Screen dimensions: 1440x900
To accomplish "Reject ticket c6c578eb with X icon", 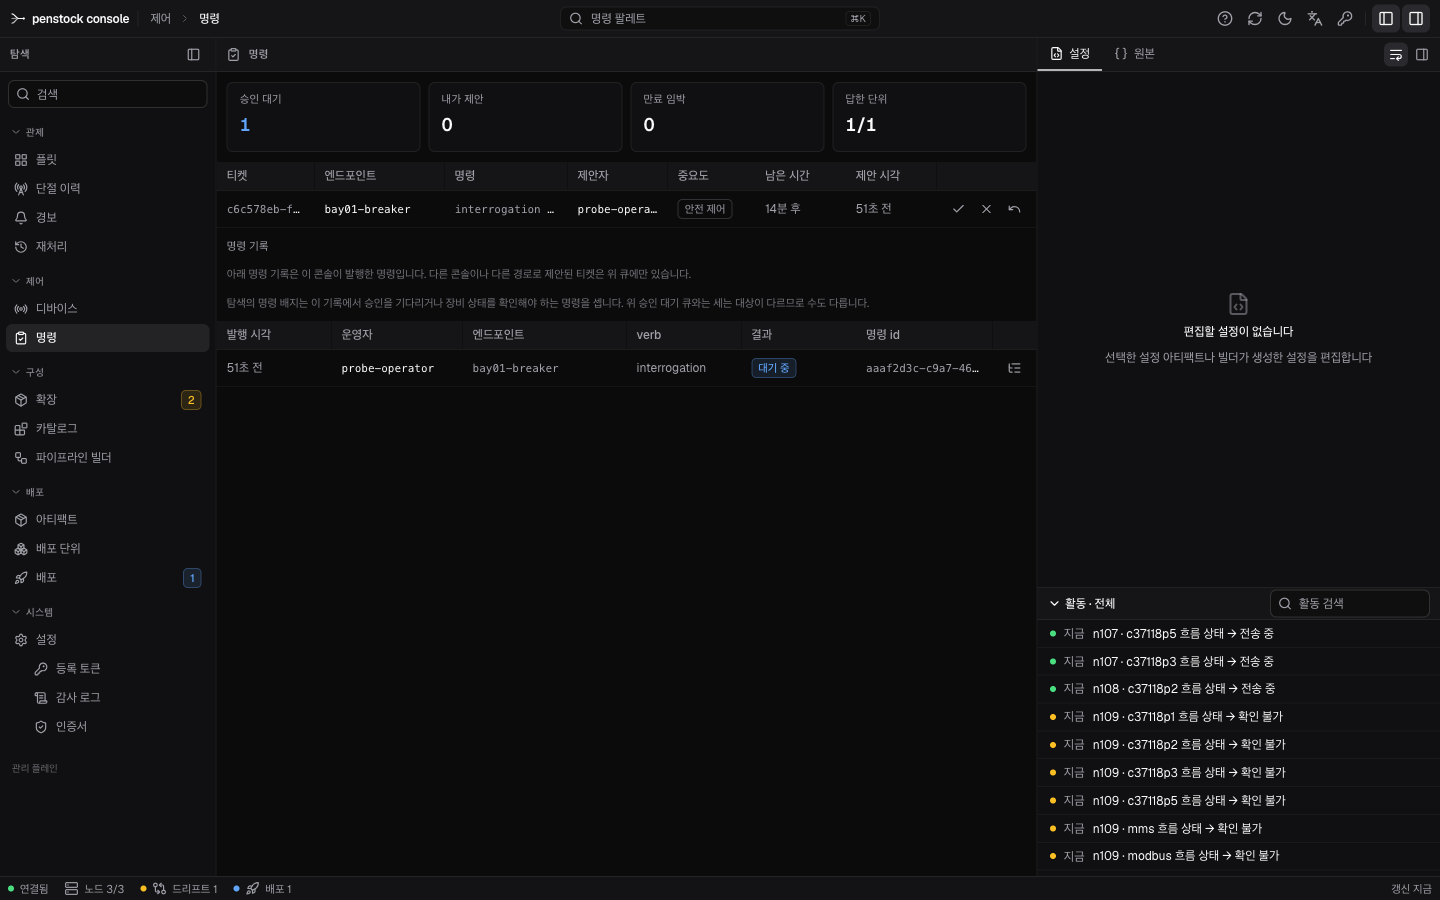I will coord(986,209).
